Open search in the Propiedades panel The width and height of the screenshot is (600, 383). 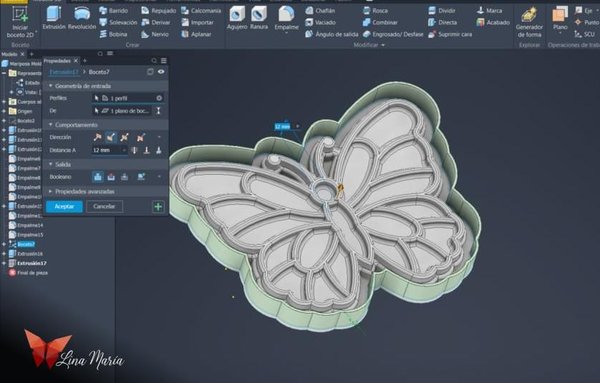coord(154,61)
